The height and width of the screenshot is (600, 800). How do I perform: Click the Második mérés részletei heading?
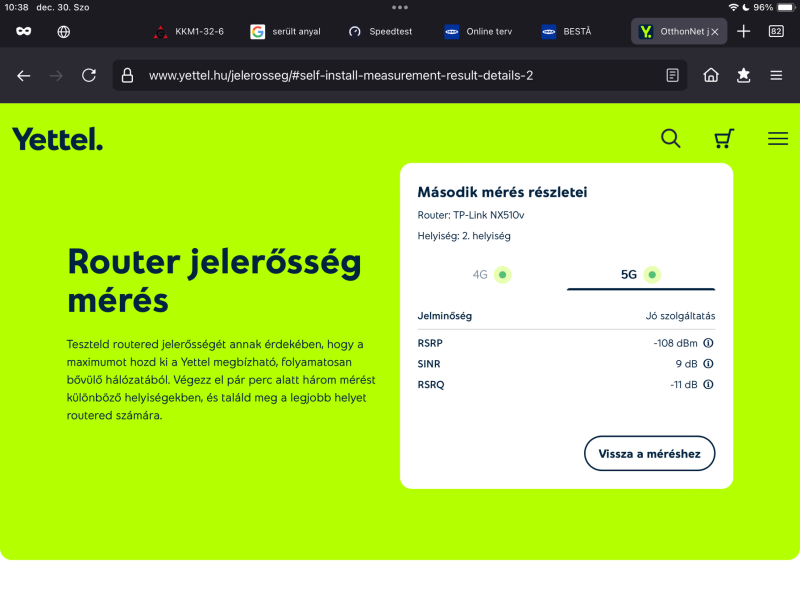click(x=503, y=192)
